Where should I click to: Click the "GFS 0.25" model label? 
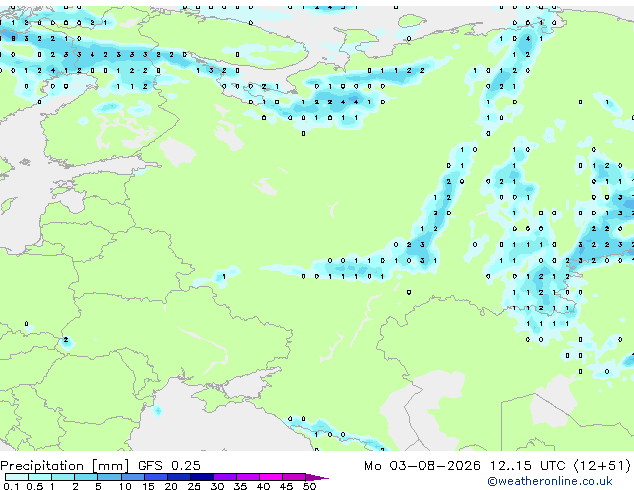pyautogui.click(x=169, y=466)
